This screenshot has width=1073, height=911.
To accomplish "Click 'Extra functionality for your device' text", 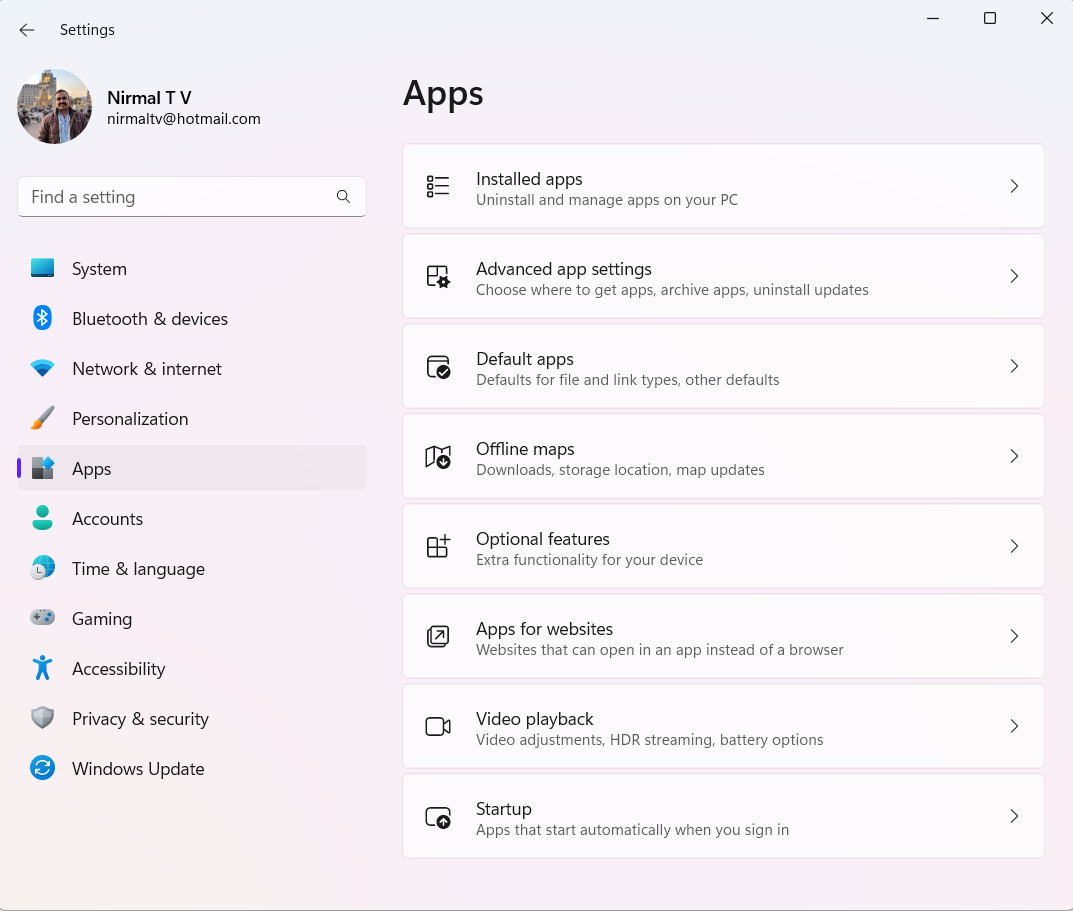I will 589,560.
